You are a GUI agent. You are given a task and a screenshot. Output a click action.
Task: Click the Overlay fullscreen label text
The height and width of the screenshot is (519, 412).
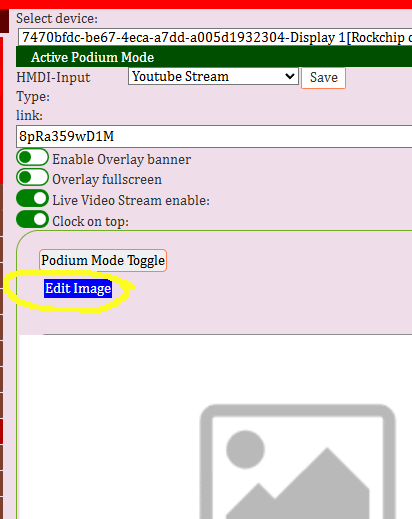point(107,179)
